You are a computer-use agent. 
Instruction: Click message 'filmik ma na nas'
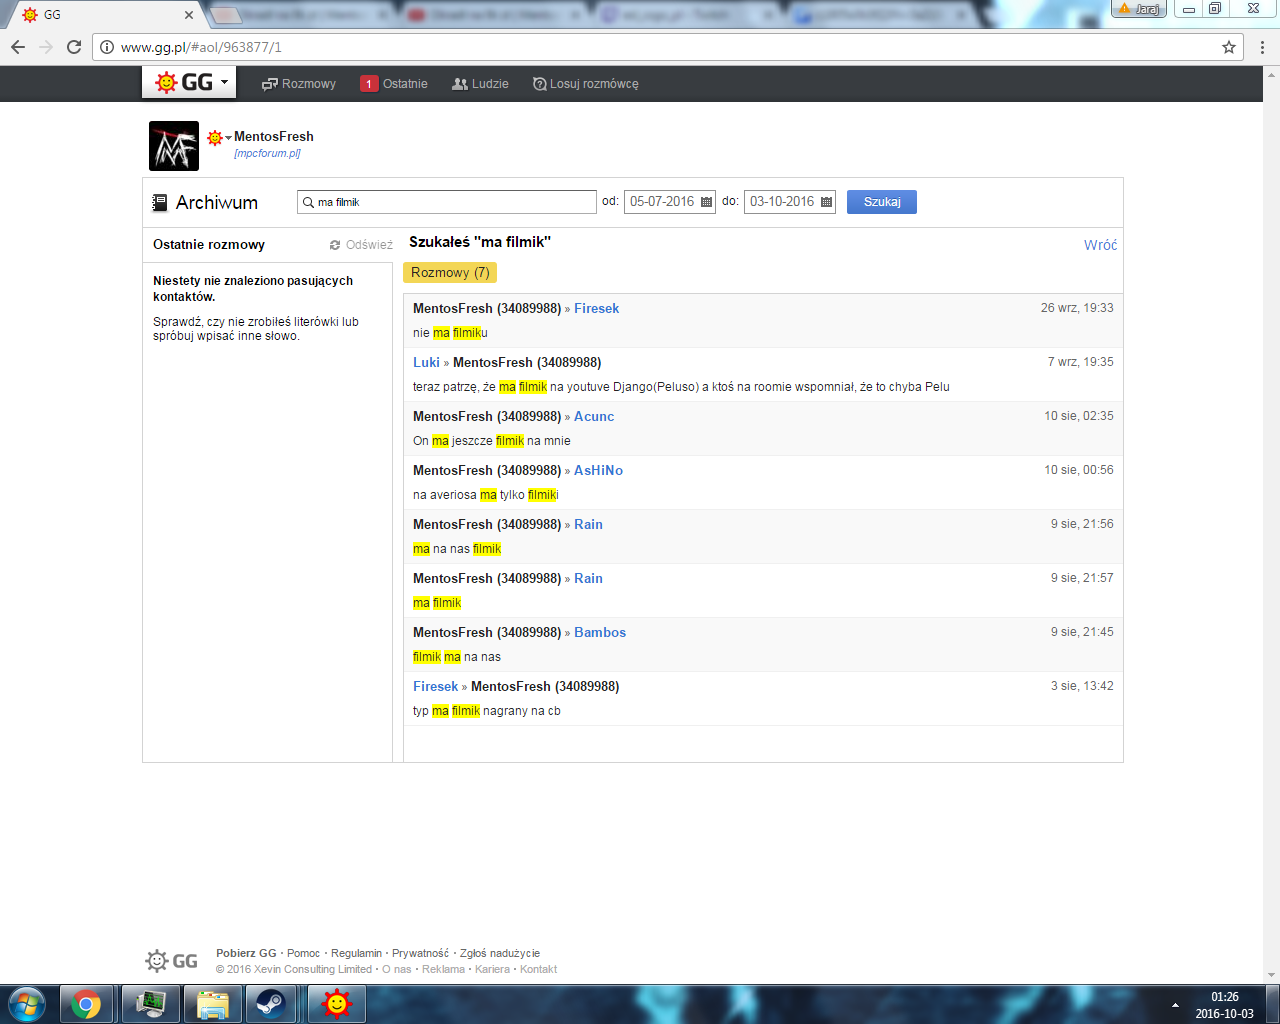457,657
